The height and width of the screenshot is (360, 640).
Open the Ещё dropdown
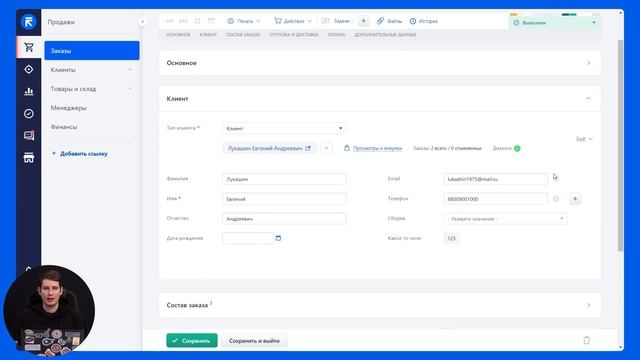[x=584, y=139]
